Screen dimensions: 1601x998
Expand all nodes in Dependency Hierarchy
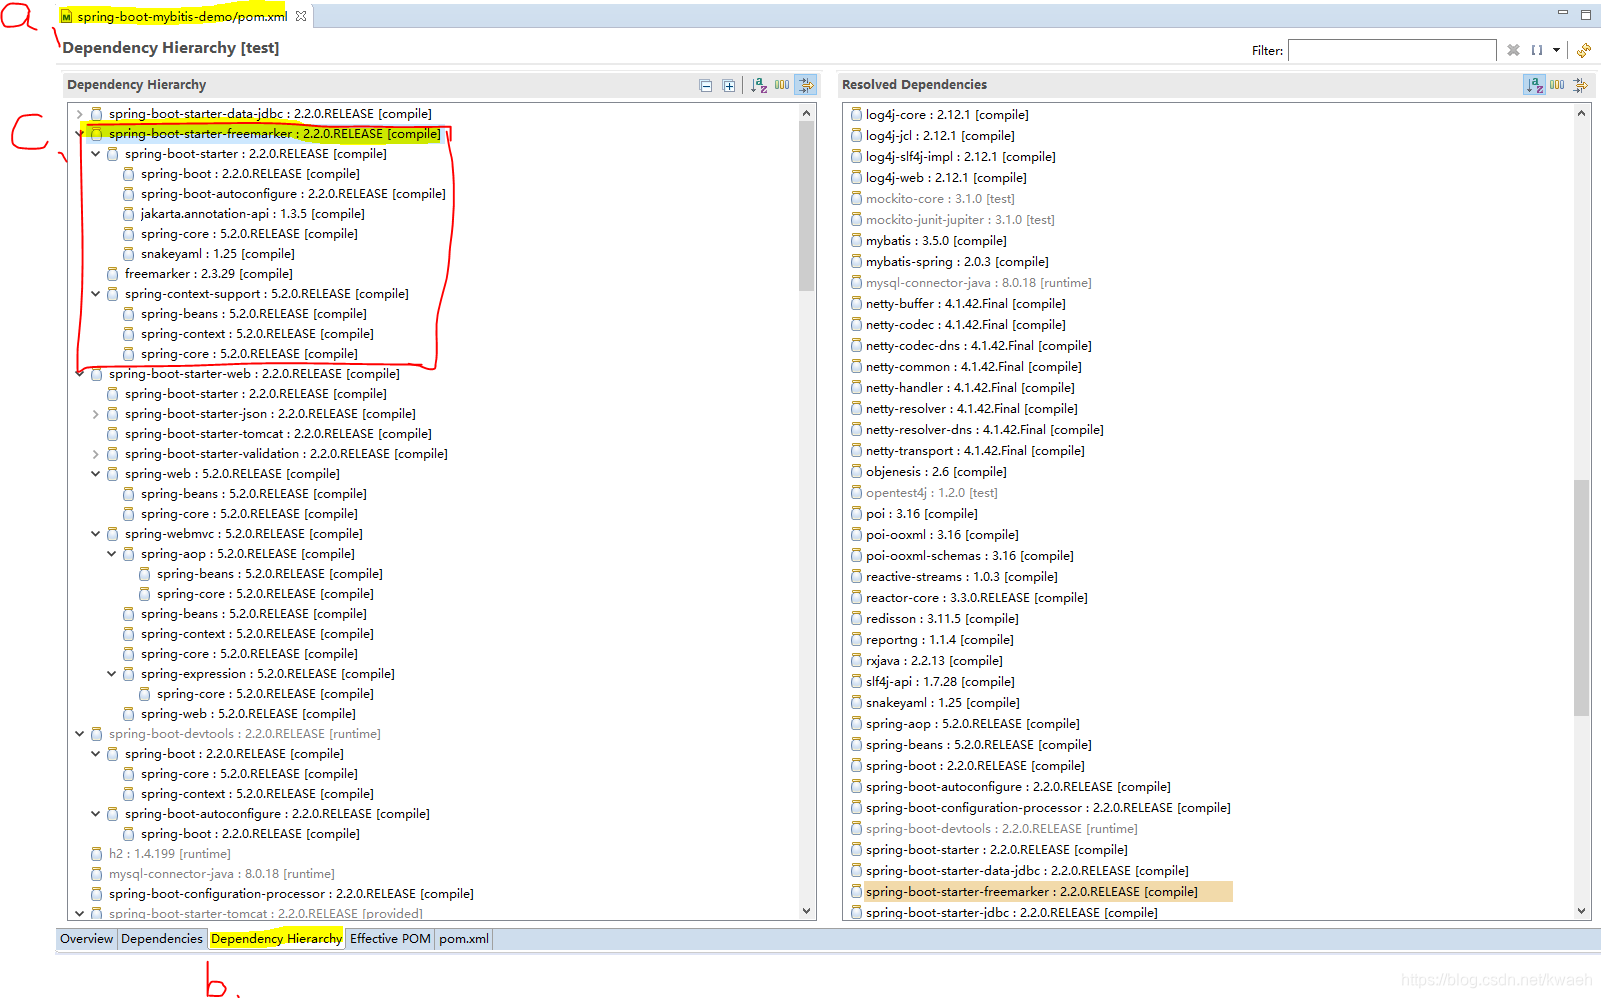click(x=729, y=86)
